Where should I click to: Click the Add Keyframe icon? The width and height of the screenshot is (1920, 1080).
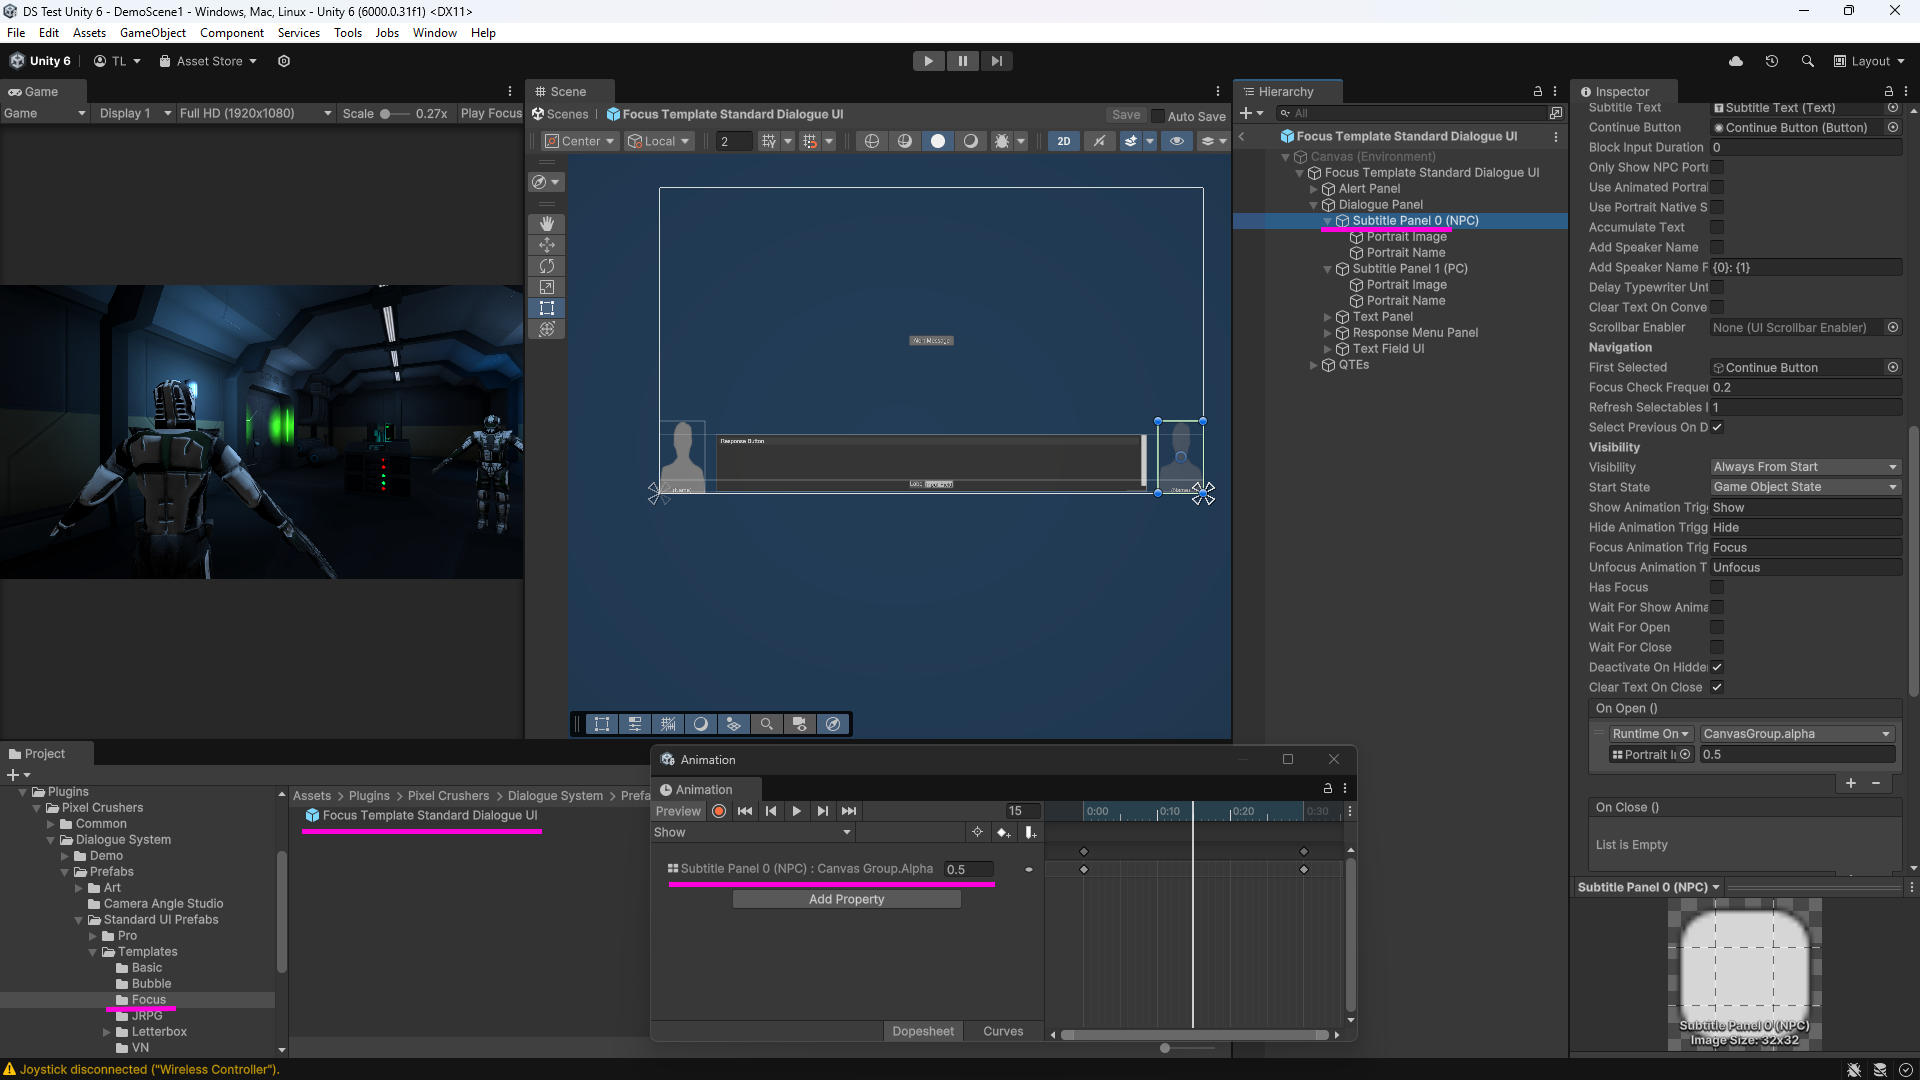point(1004,832)
